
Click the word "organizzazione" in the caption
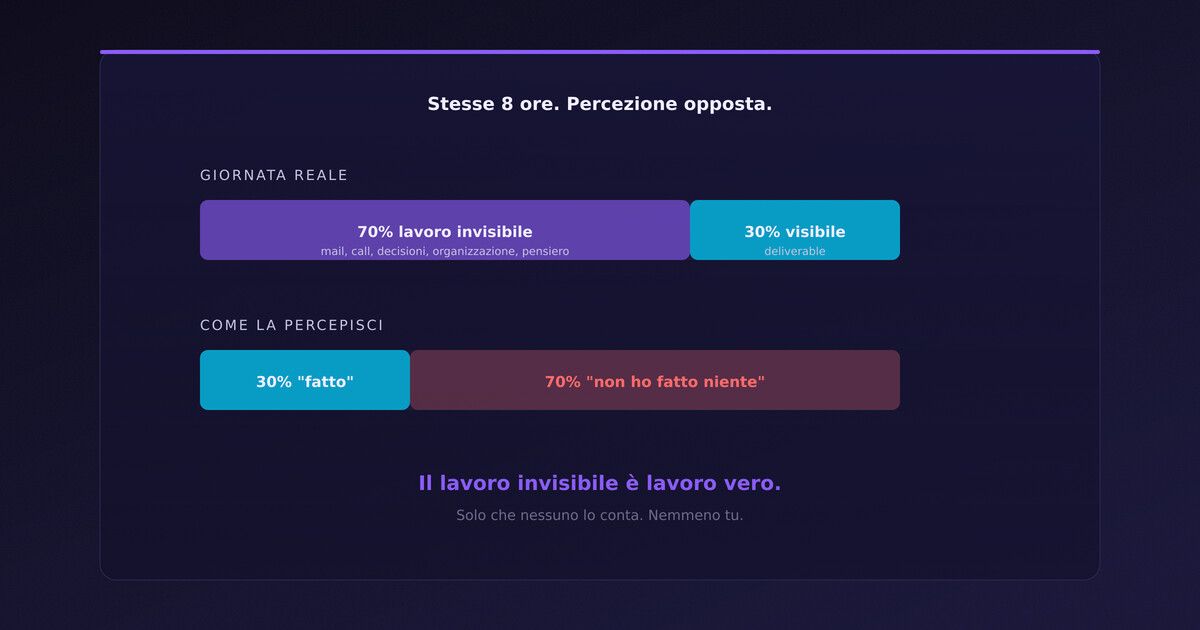click(475, 252)
